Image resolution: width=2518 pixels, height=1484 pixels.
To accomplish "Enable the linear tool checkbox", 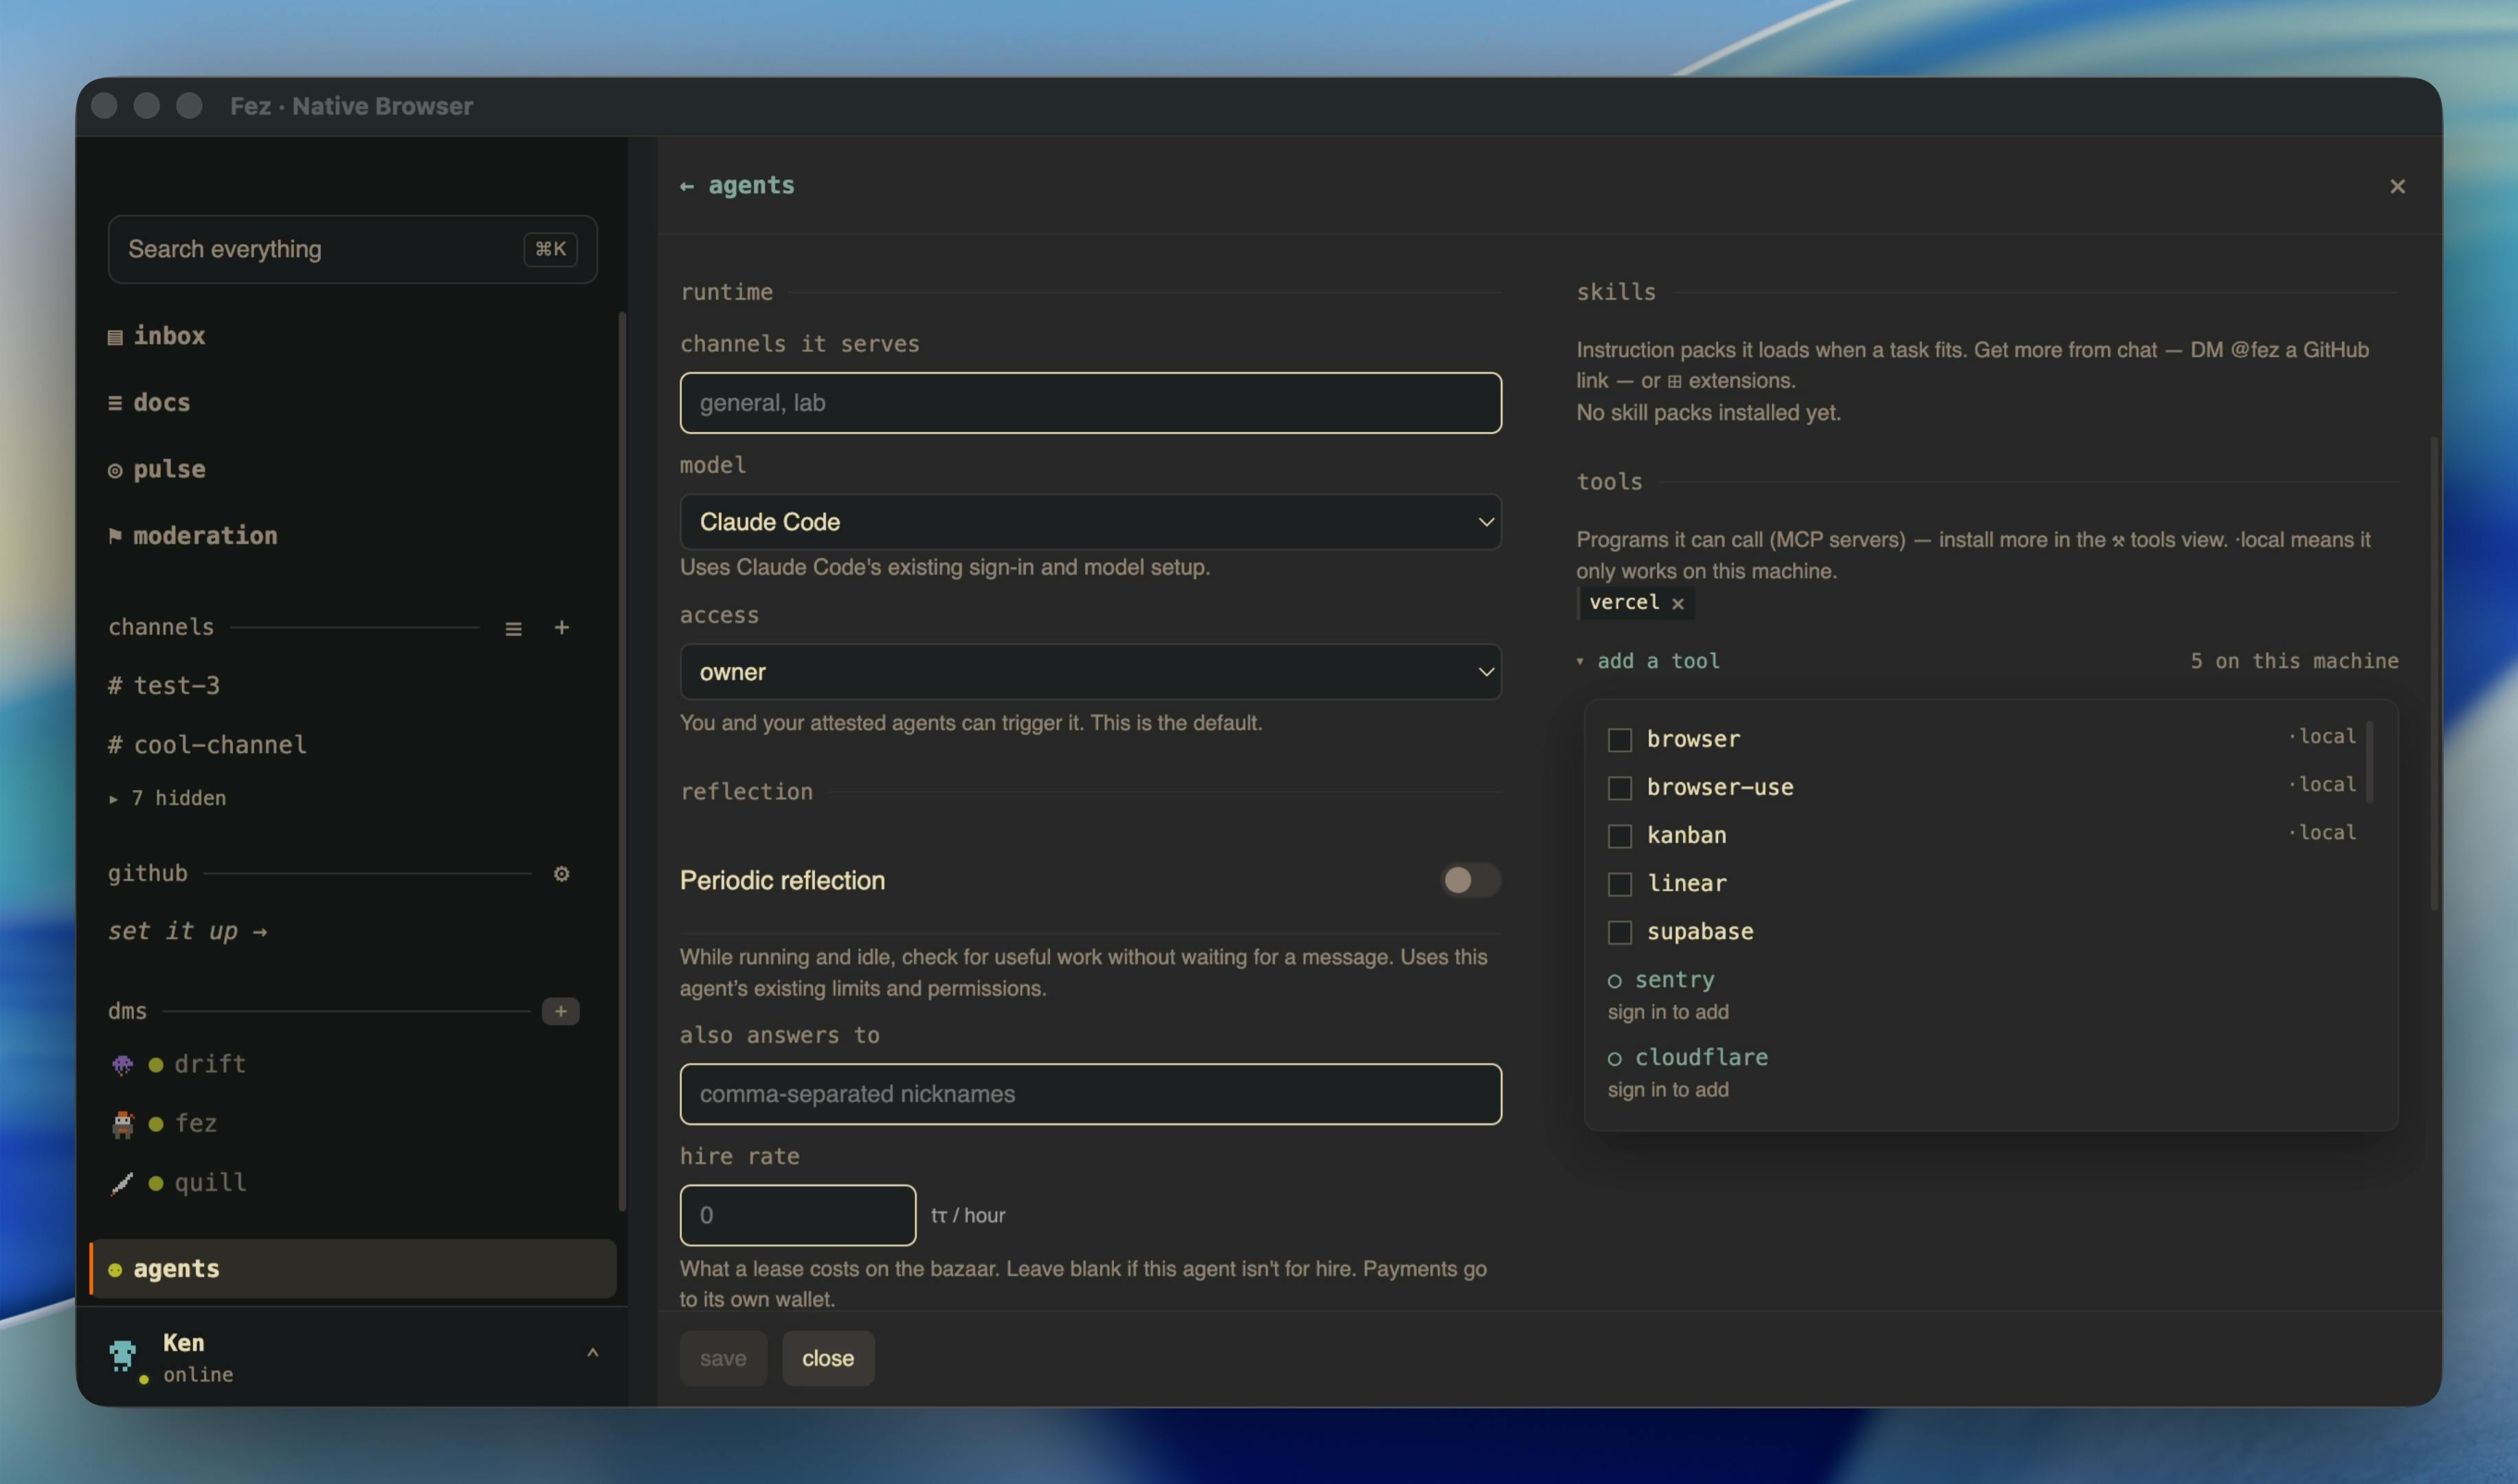I will pos(1619,884).
